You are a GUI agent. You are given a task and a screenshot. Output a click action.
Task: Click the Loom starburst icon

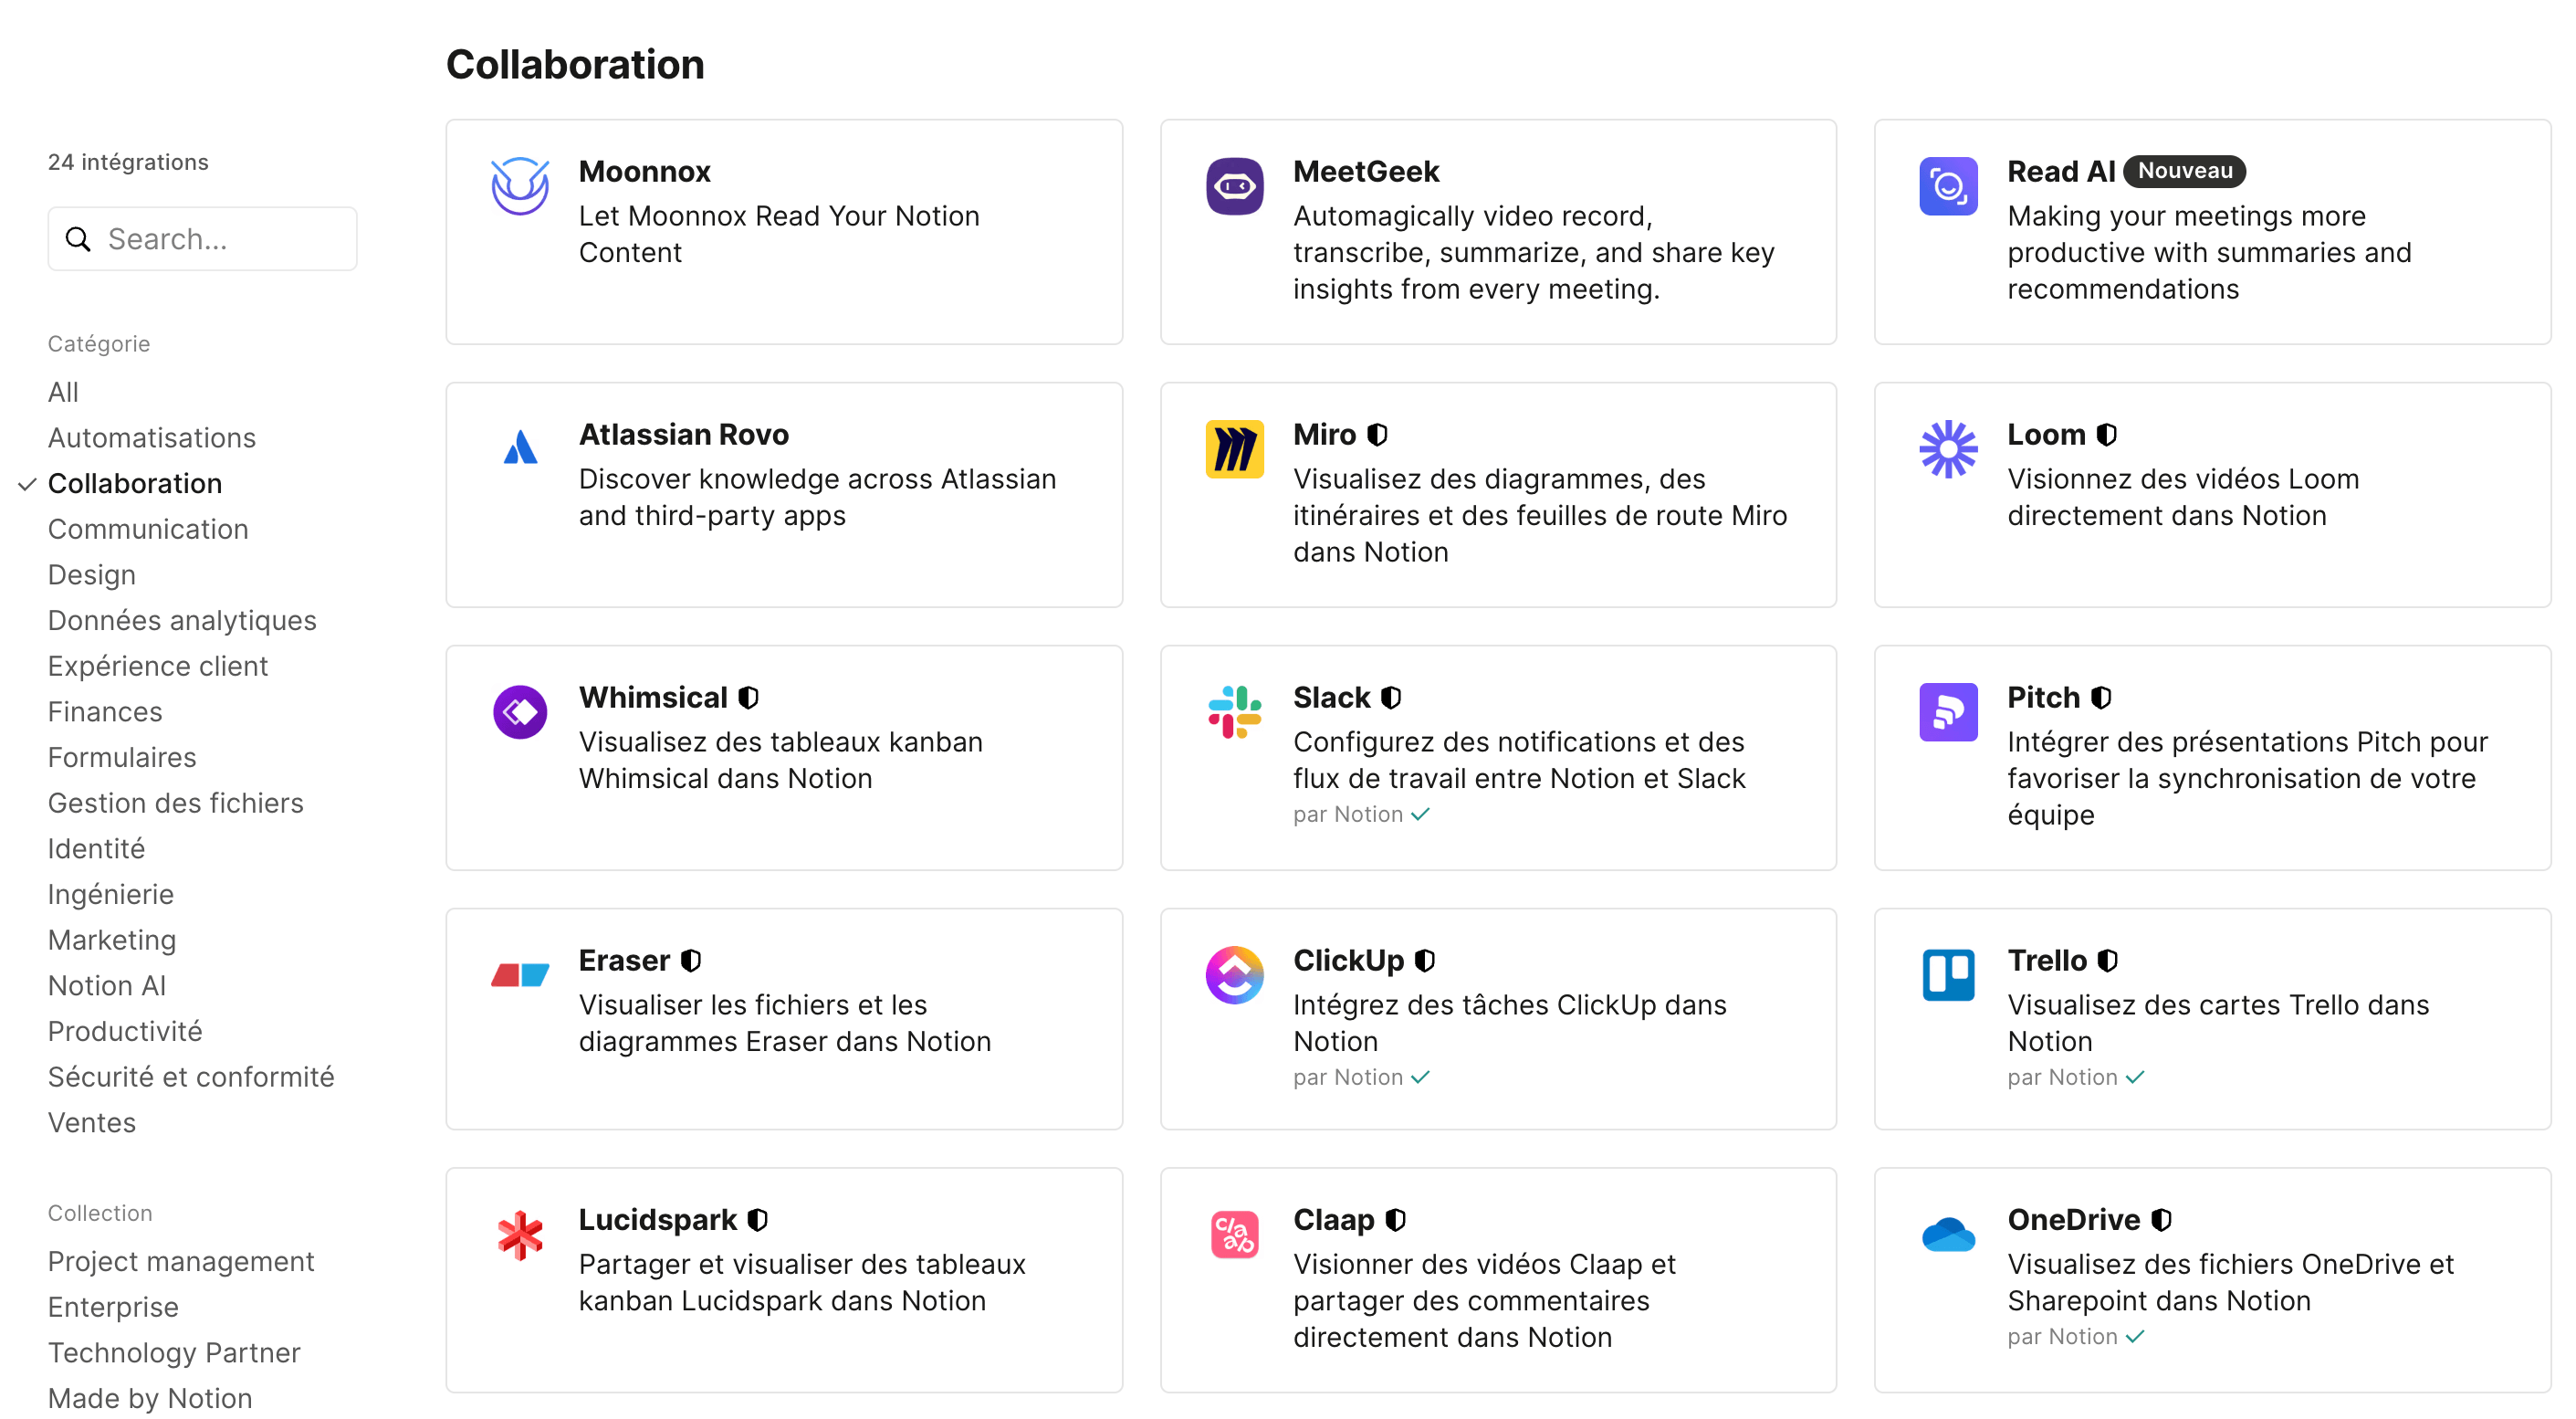pyautogui.click(x=1948, y=449)
